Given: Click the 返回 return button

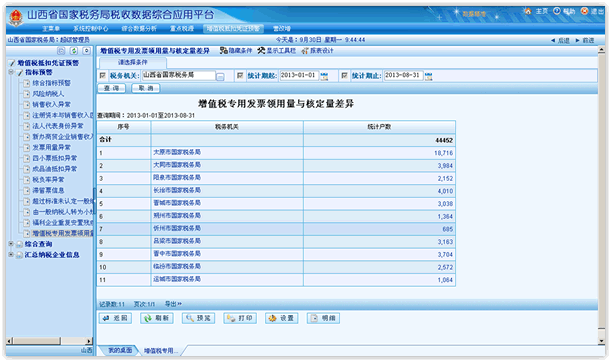Looking at the screenshot, I should [x=115, y=318].
